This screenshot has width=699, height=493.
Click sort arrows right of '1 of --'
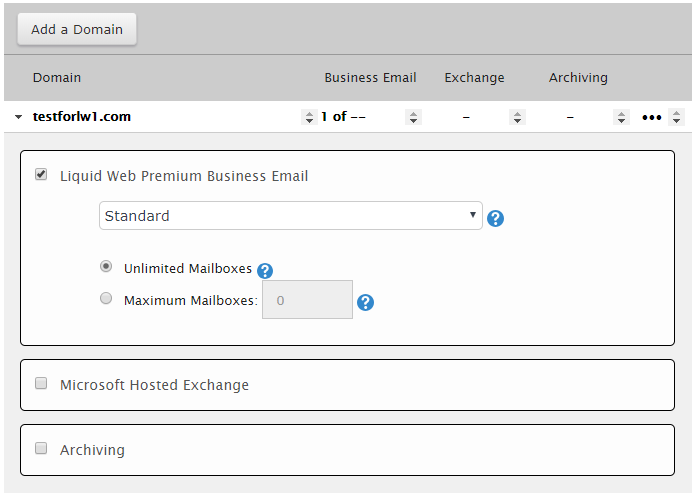click(413, 117)
